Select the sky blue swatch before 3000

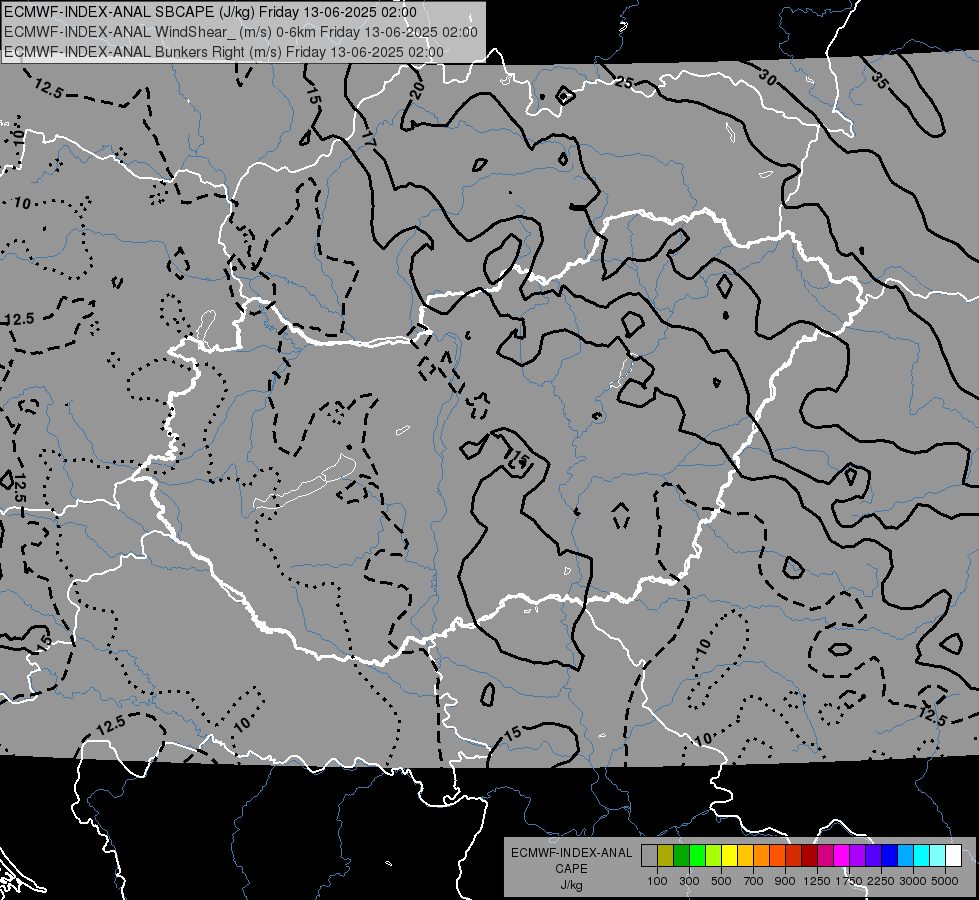[x=906, y=855]
